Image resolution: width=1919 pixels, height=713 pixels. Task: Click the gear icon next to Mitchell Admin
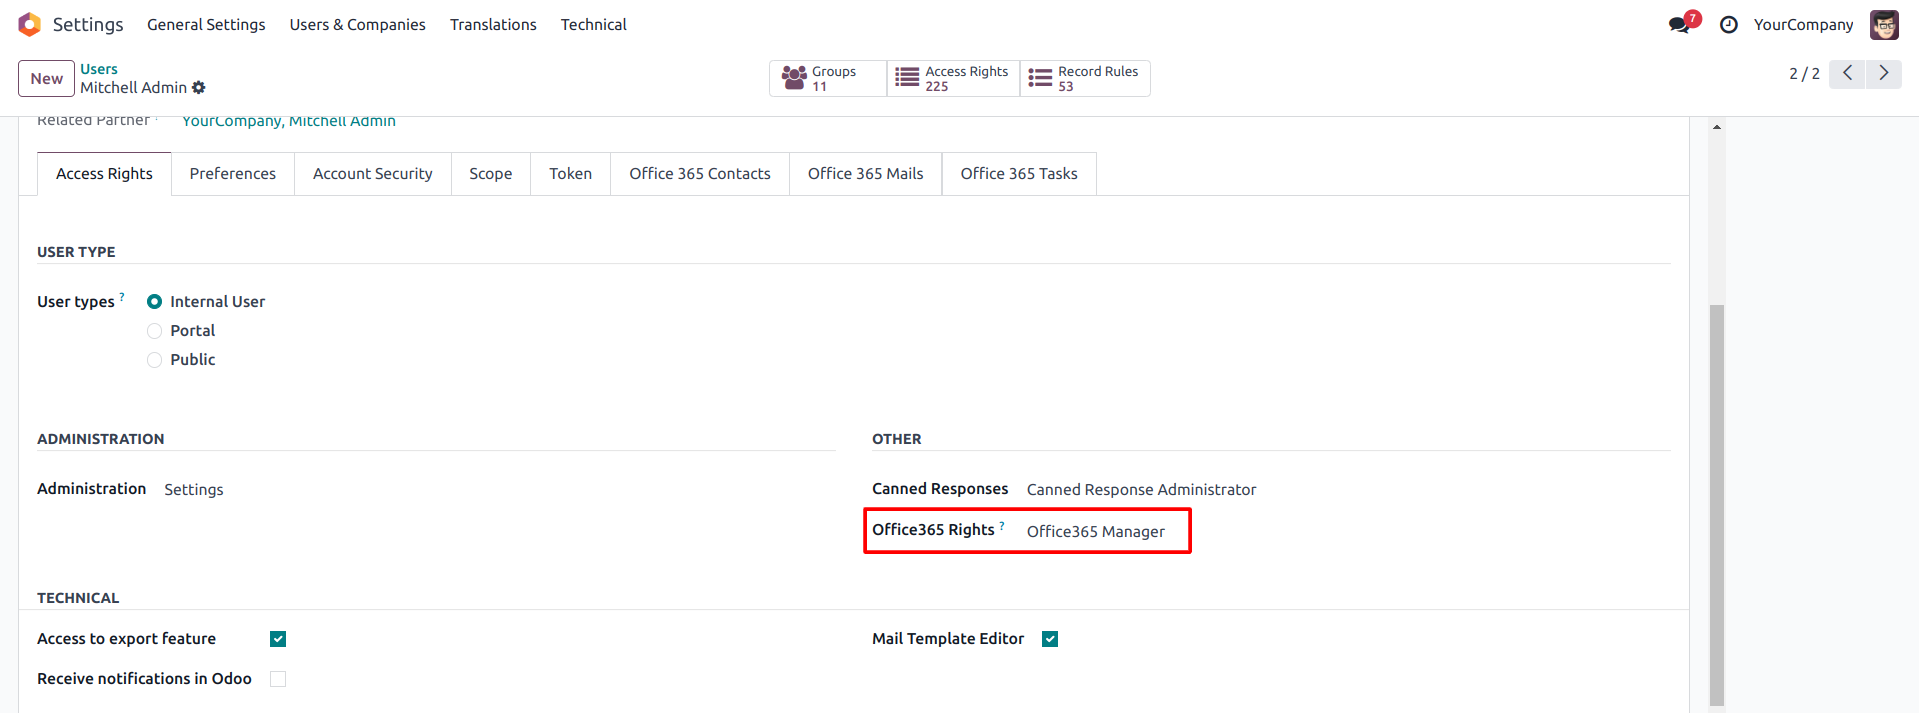[199, 88]
